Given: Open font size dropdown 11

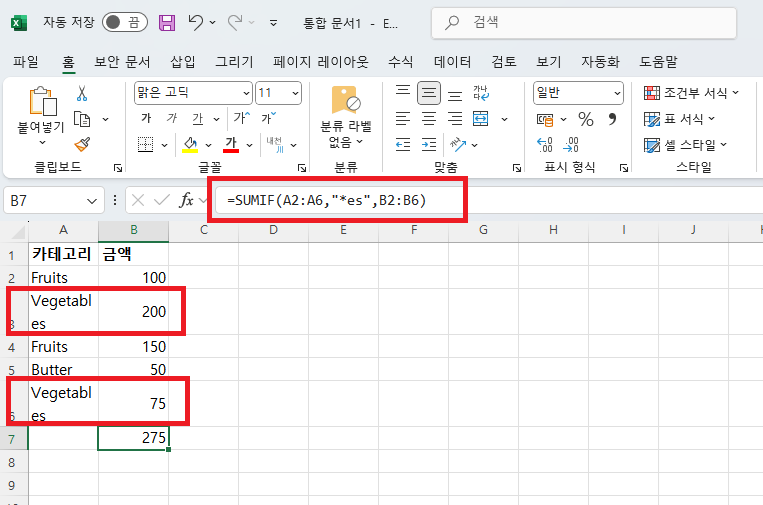Looking at the screenshot, I should click(x=295, y=93).
